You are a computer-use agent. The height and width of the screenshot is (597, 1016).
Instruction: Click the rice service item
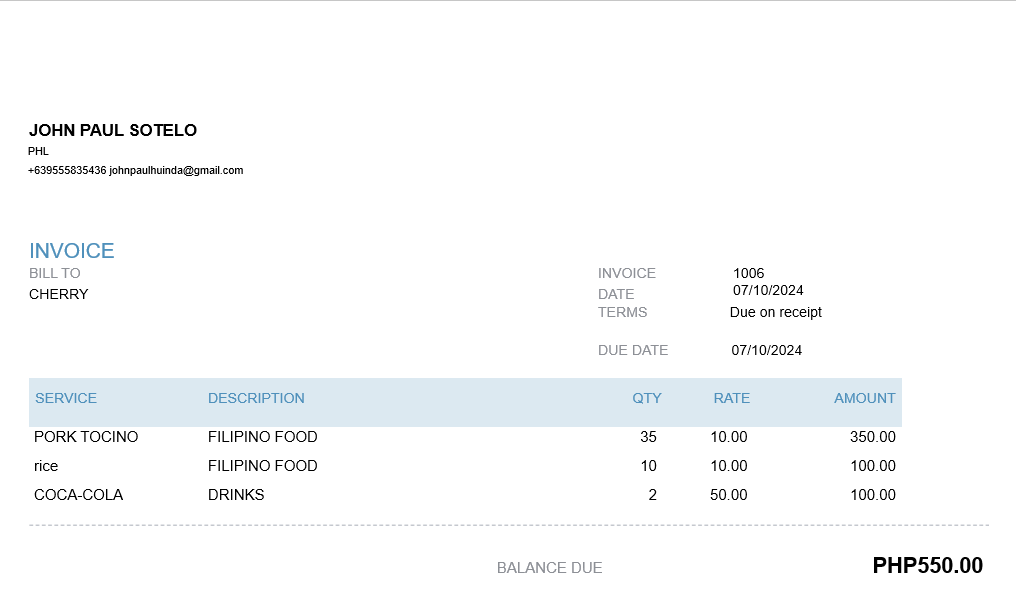tap(46, 466)
